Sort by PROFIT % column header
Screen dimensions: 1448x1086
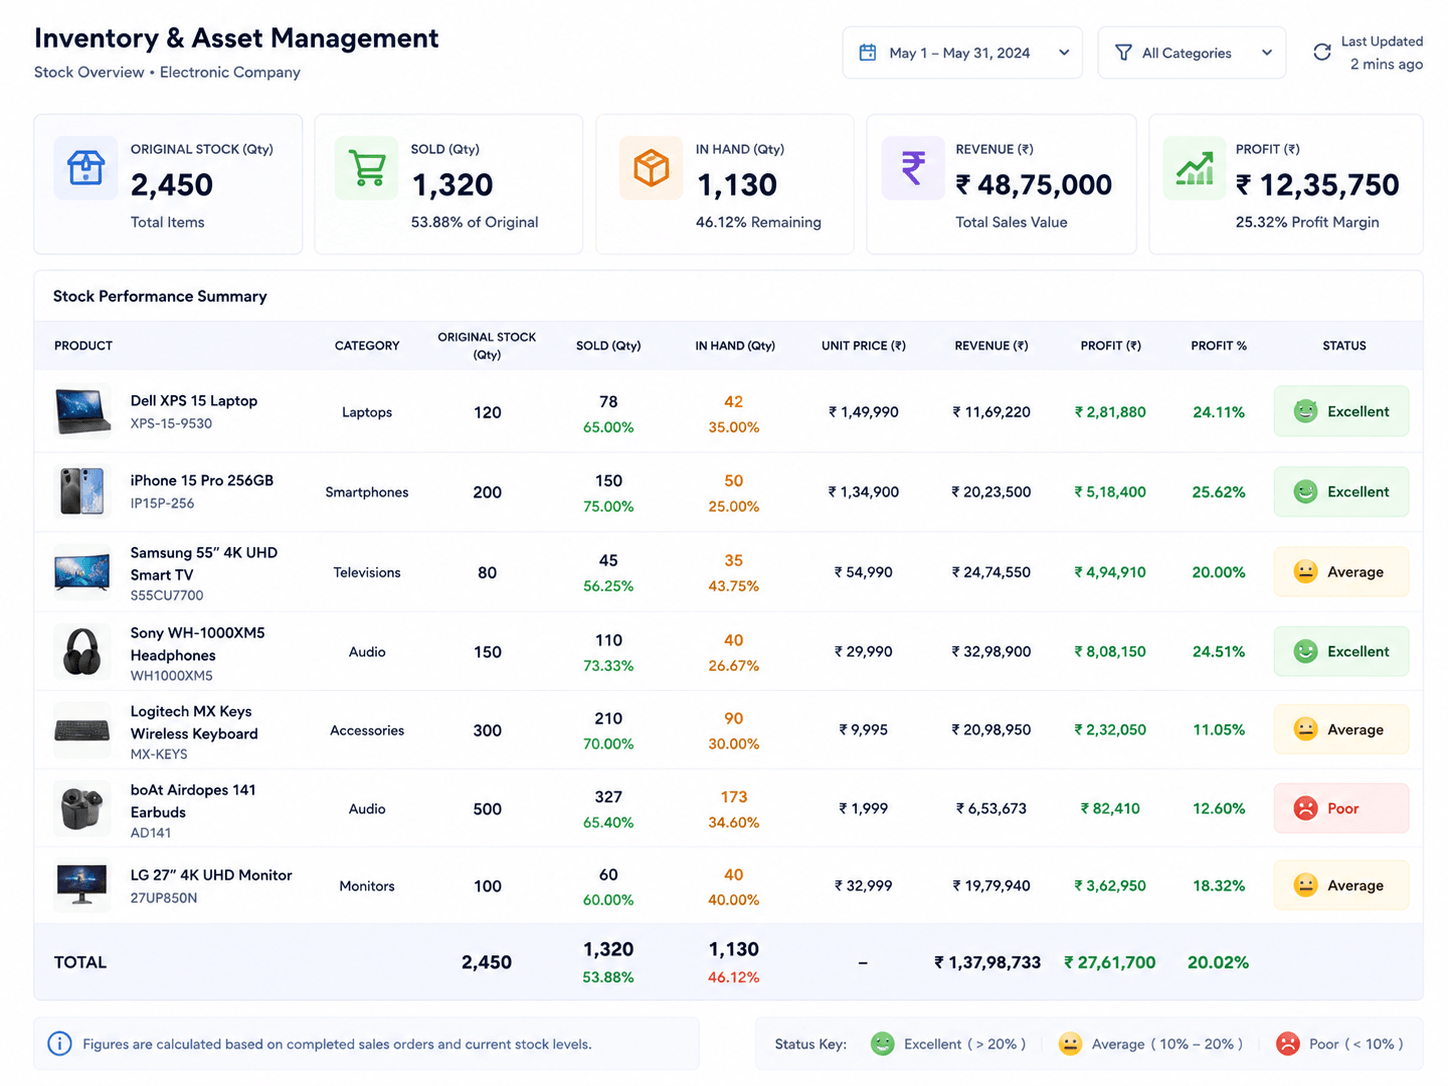point(1219,346)
